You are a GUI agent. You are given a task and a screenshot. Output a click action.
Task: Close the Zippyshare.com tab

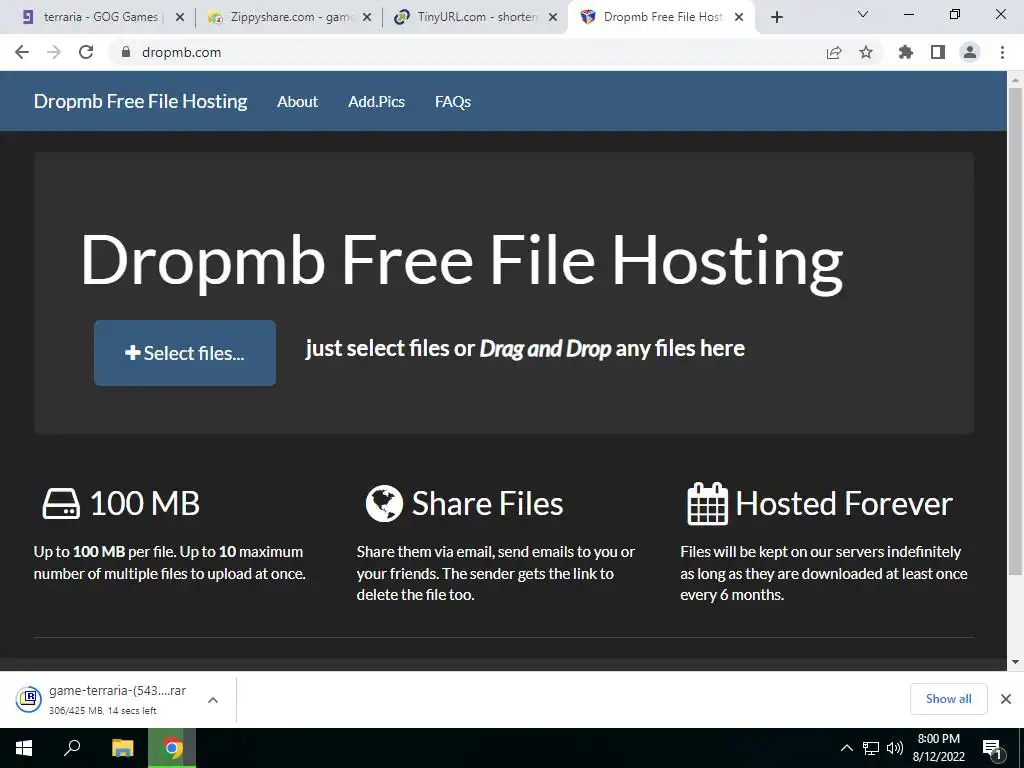point(367,18)
